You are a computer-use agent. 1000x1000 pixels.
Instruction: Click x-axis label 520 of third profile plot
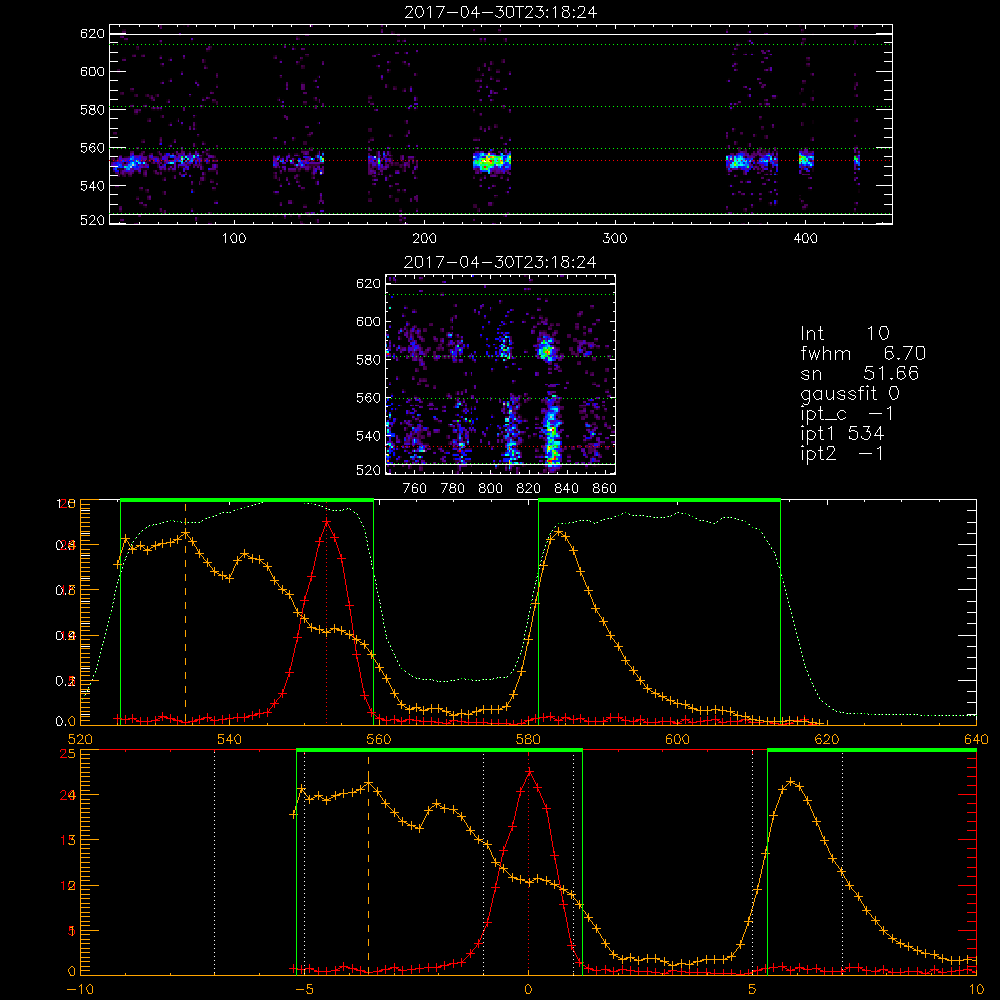click(80, 739)
